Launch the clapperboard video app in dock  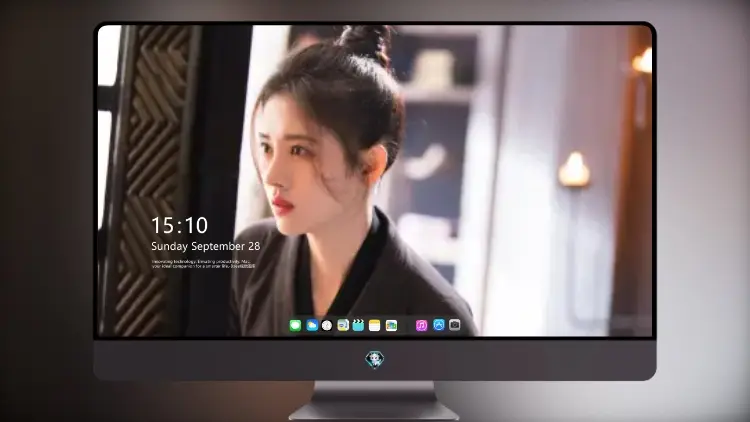(358, 325)
